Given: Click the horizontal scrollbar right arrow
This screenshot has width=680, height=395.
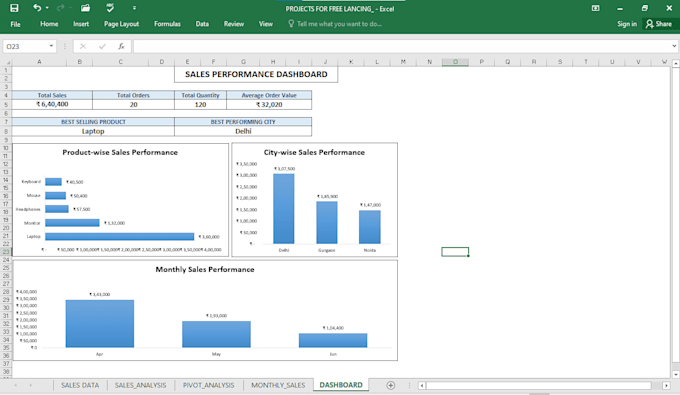Looking at the screenshot, I should (x=667, y=385).
